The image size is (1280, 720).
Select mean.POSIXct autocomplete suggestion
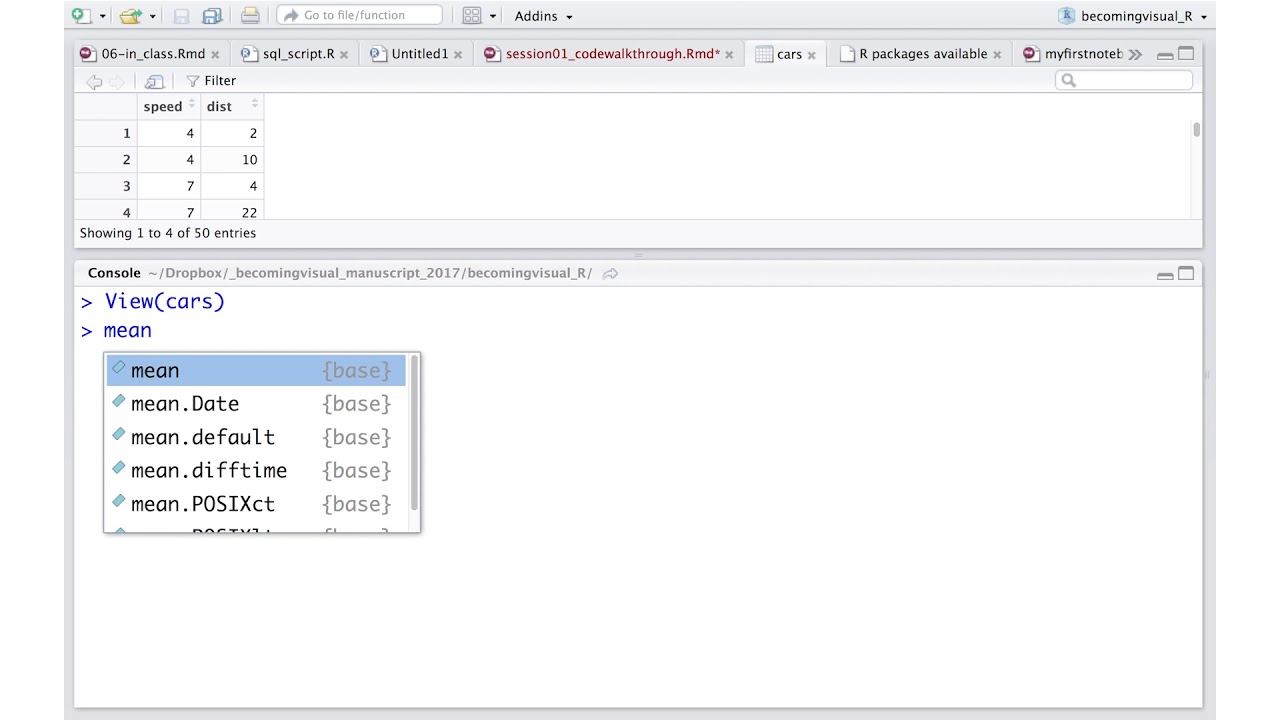coord(256,504)
